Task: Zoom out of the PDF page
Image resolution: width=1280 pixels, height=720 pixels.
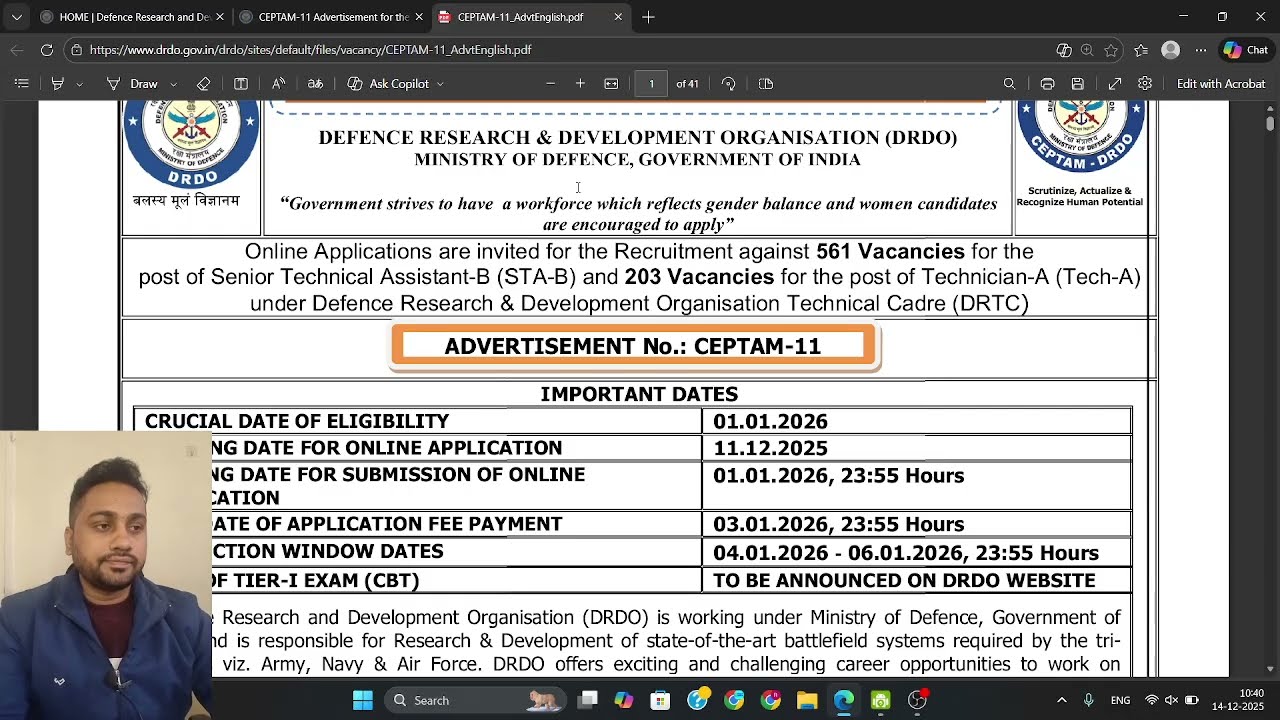Action: point(550,84)
